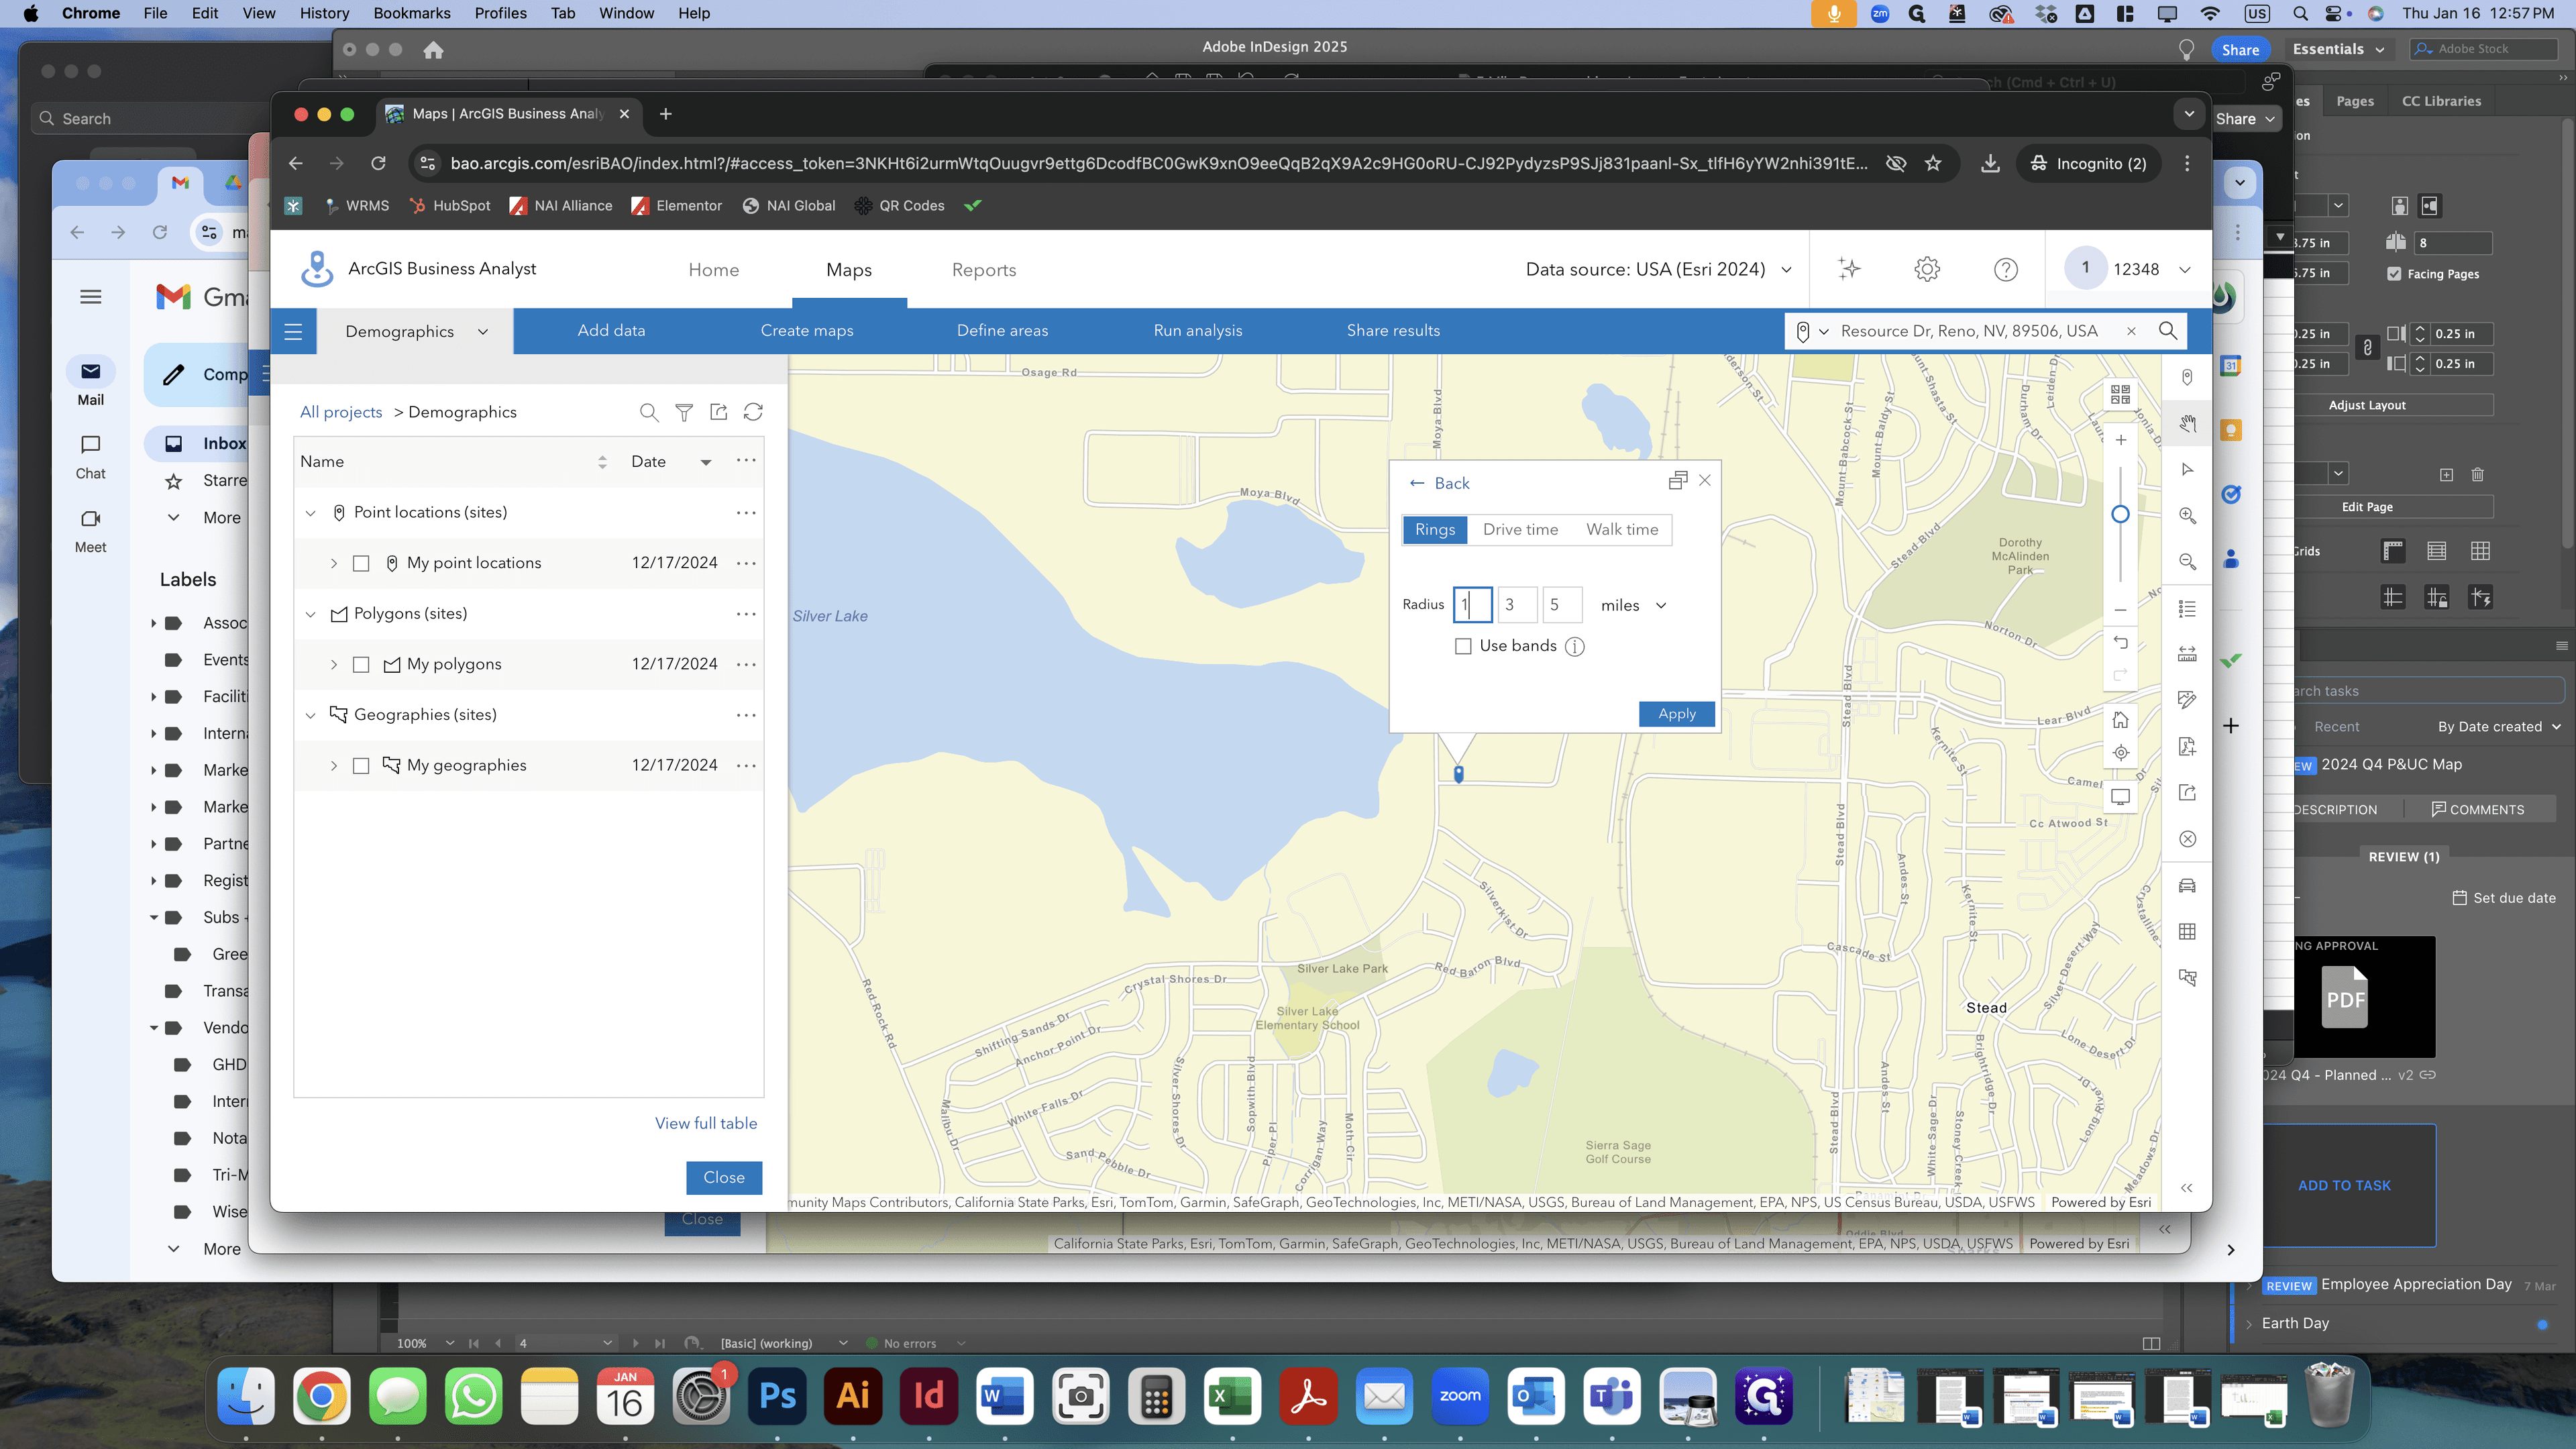This screenshot has height=1449, width=2576.
Task: Click the map zoom slider handle
Action: (x=2120, y=514)
